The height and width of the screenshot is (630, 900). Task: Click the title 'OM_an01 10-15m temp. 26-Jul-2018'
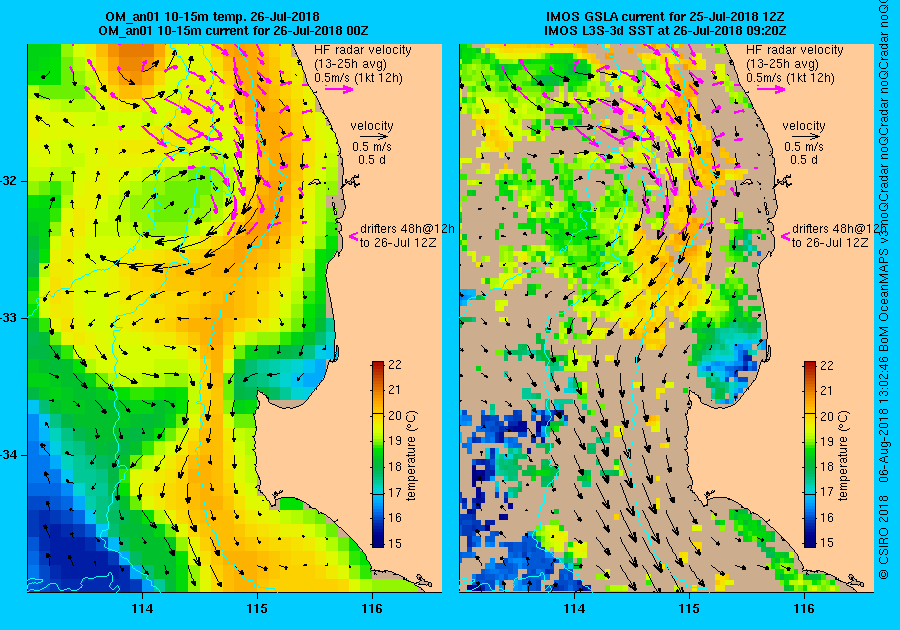point(212,17)
